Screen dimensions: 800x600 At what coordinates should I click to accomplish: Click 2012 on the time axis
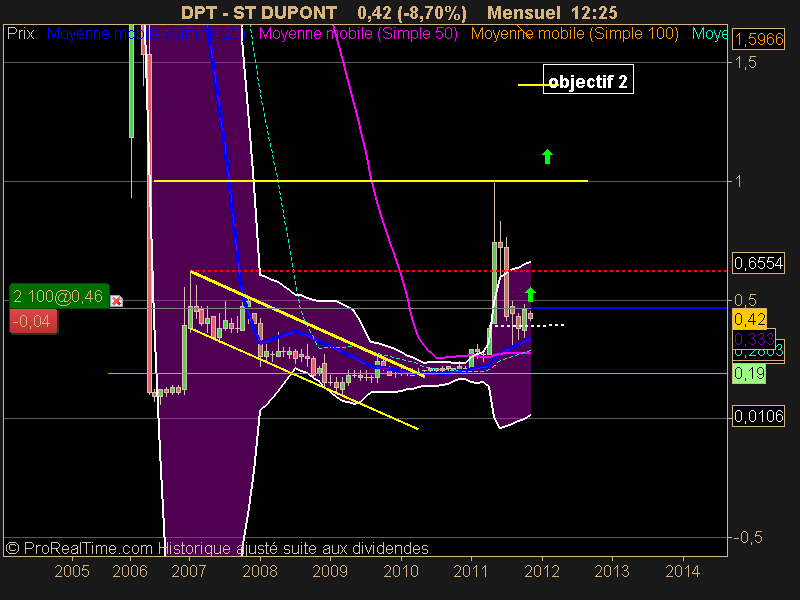542,571
